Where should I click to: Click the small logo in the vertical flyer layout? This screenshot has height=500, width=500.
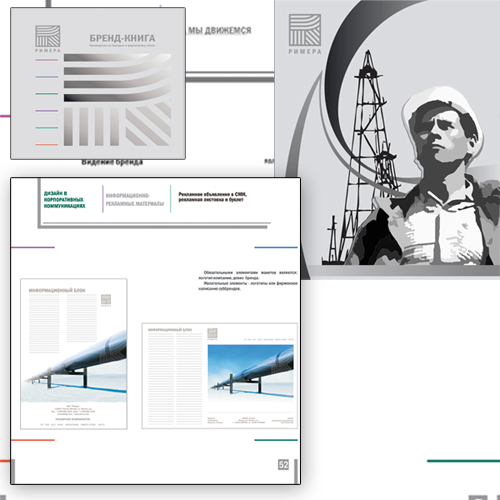(106, 300)
